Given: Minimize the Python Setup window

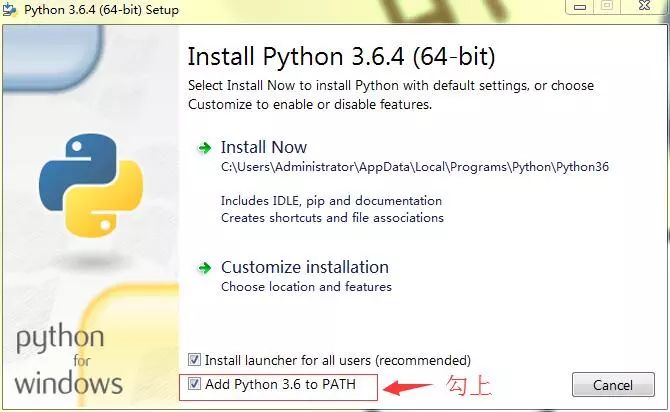Looking at the screenshot, I should pos(579,6).
